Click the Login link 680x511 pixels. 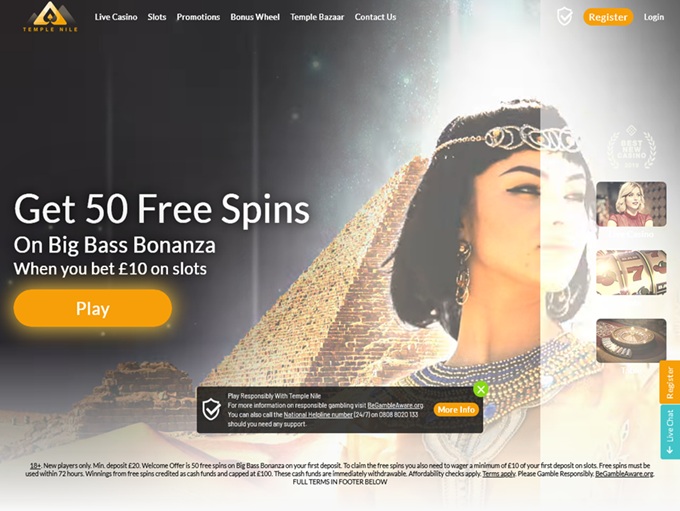(x=654, y=17)
